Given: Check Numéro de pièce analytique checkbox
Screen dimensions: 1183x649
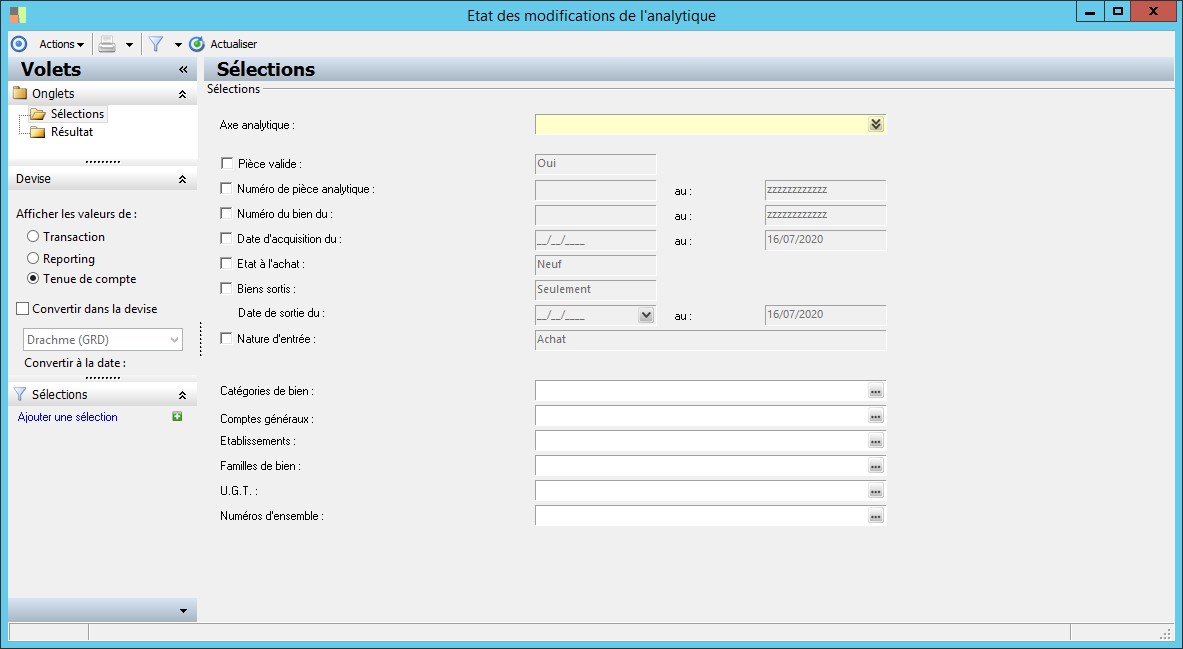Looking at the screenshot, I should (226, 189).
